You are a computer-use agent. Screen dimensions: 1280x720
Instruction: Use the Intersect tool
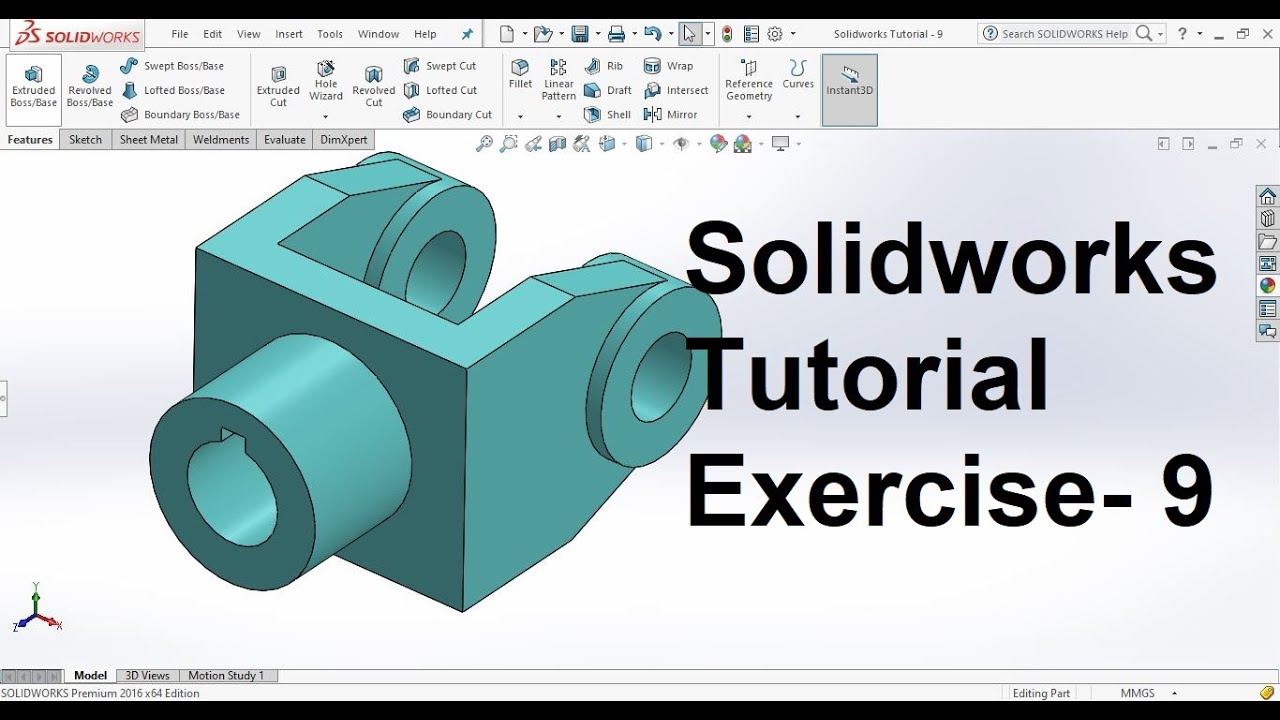[677, 90]
